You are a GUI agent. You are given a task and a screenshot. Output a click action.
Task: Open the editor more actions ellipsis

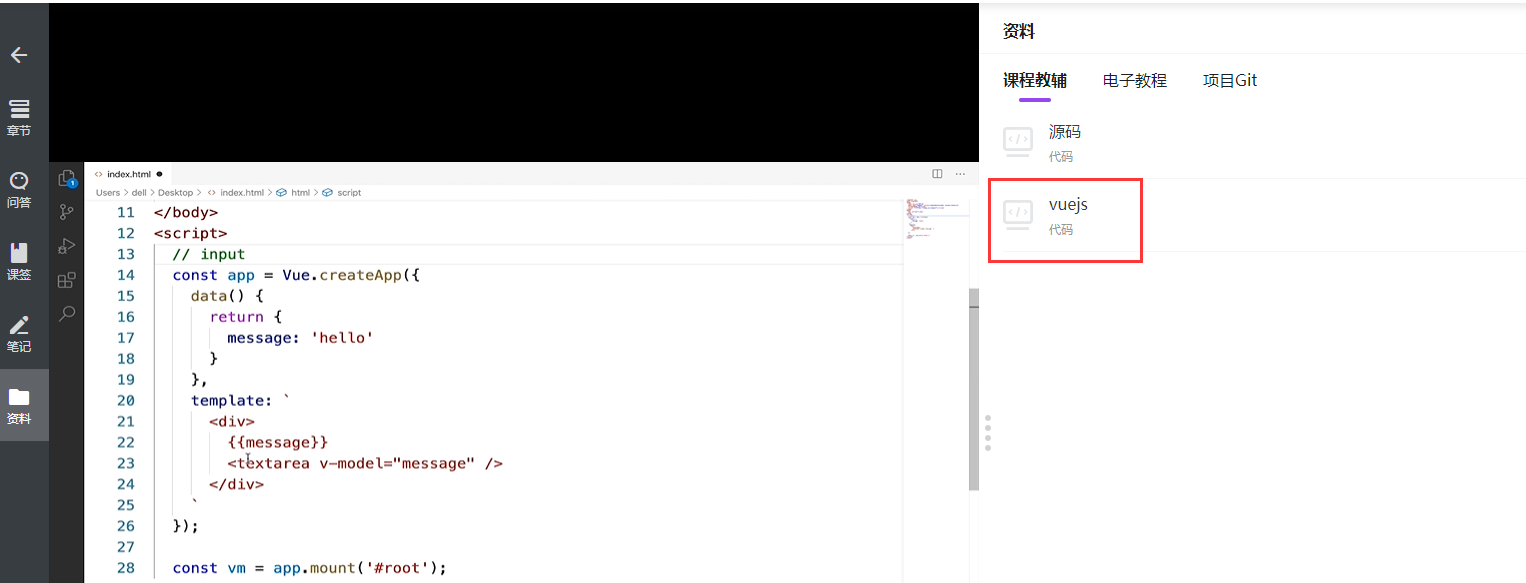tap(960, 173)
